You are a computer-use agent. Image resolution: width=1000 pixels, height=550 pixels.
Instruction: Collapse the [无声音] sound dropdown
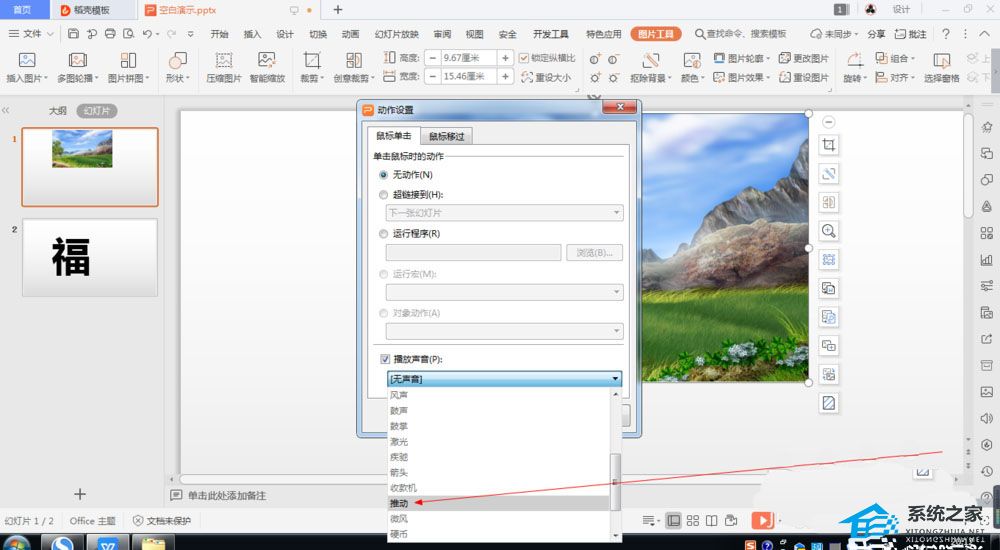pos(614,379)
